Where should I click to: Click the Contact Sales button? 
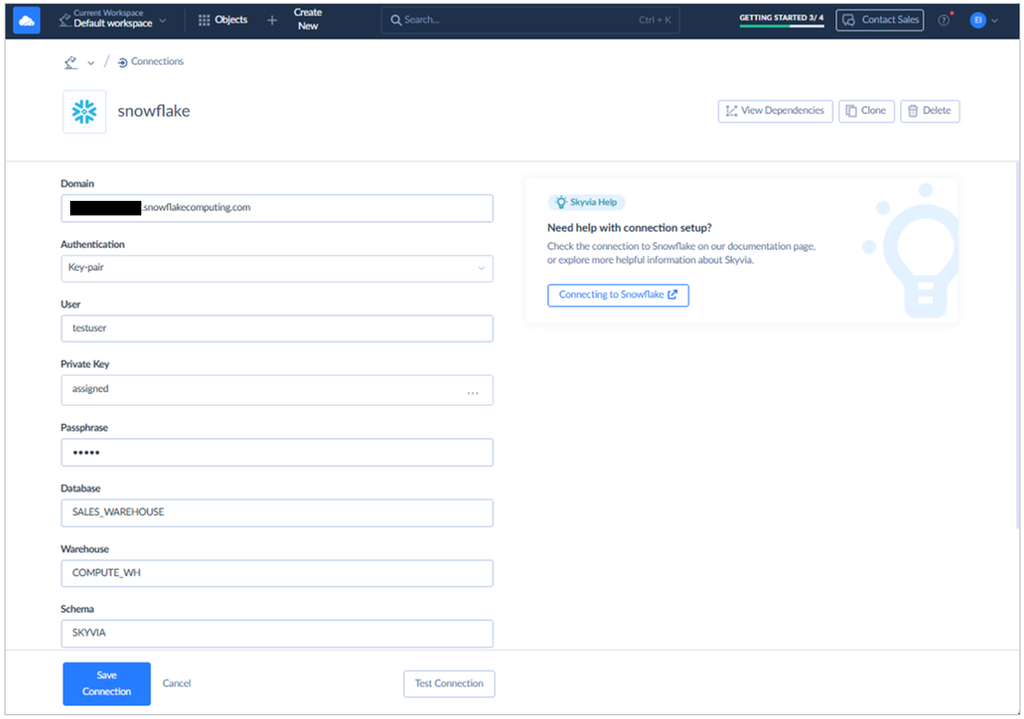pos(880,20)
